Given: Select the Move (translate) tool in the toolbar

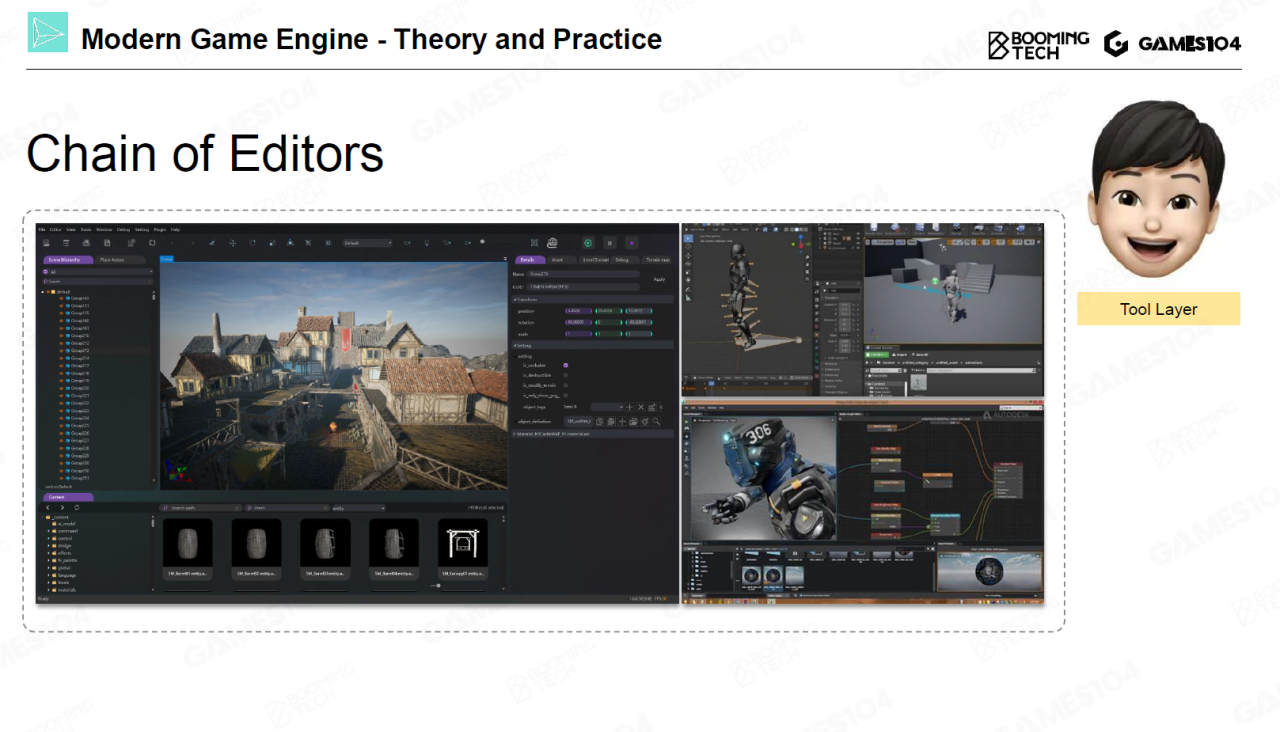Looking at the screenshot, I should tap(231, 243).
